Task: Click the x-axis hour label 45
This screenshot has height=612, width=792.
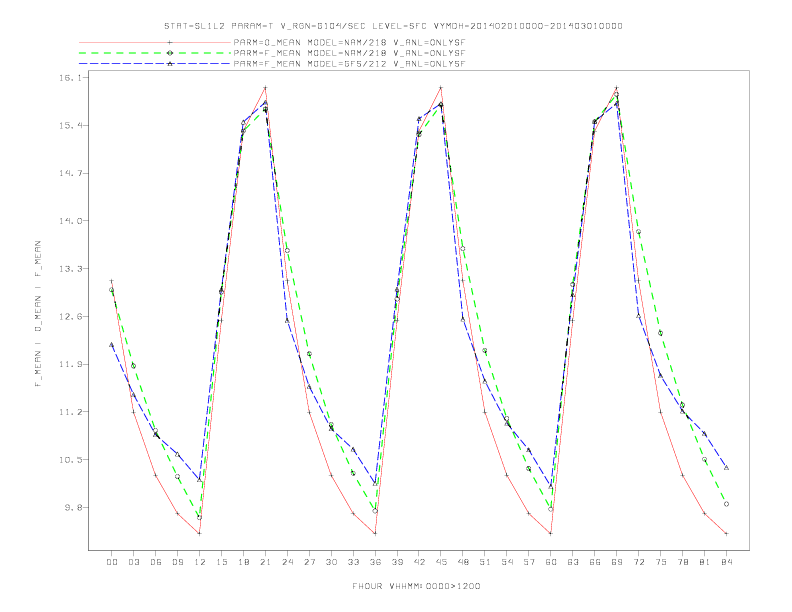Action: pos(441,562)
